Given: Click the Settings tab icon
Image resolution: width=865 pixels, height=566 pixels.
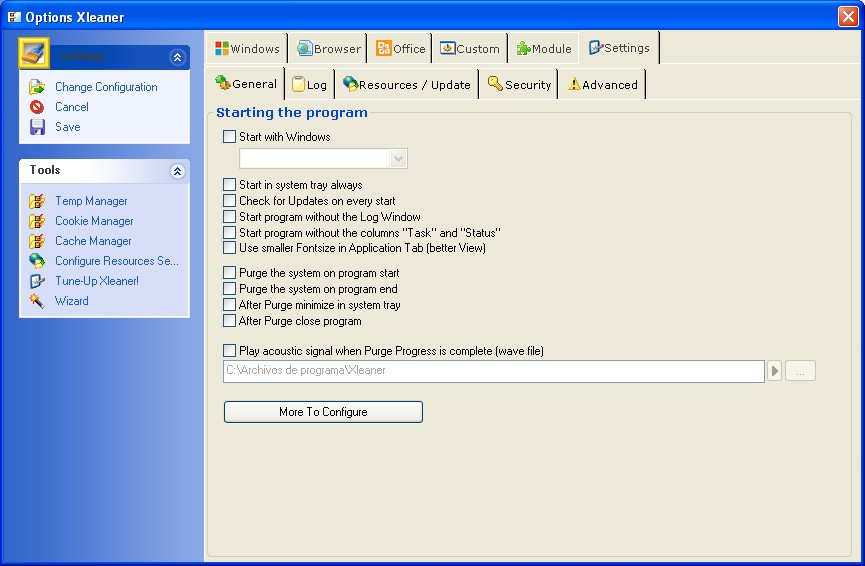Looking at the screenshot, I should [595, 47].
